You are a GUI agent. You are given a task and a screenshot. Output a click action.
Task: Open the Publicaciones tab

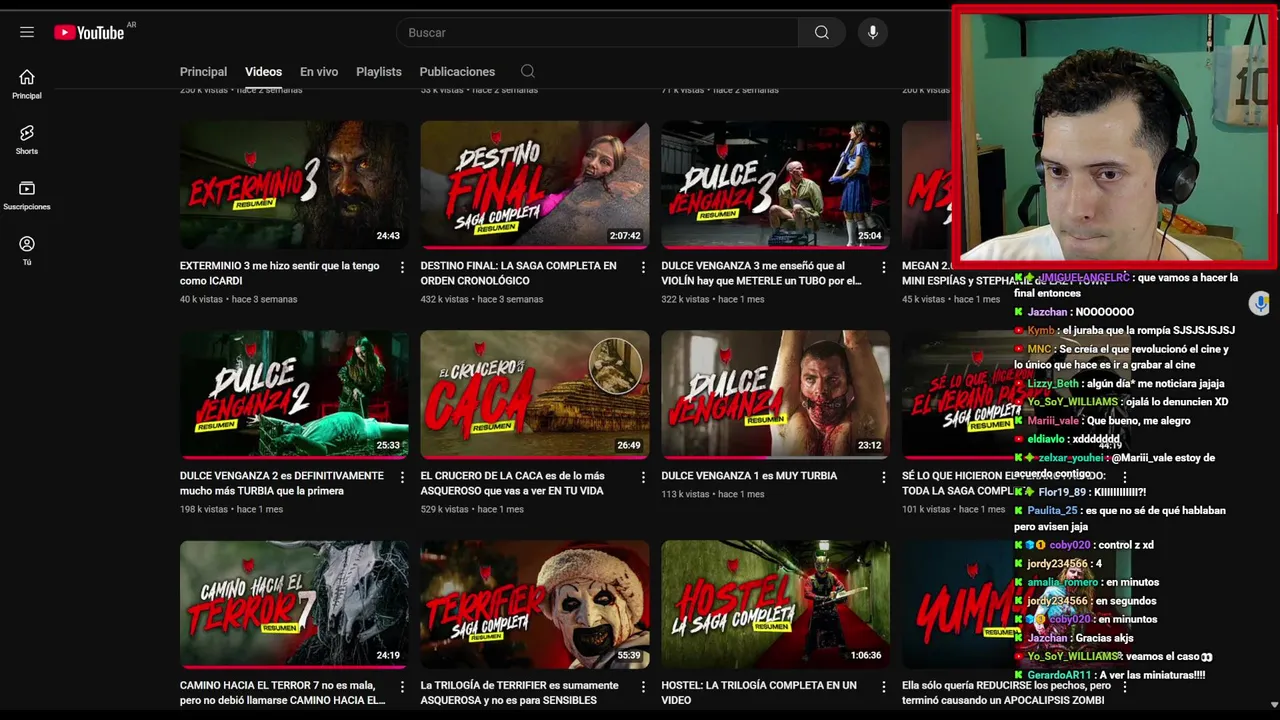tap(457, 71)
